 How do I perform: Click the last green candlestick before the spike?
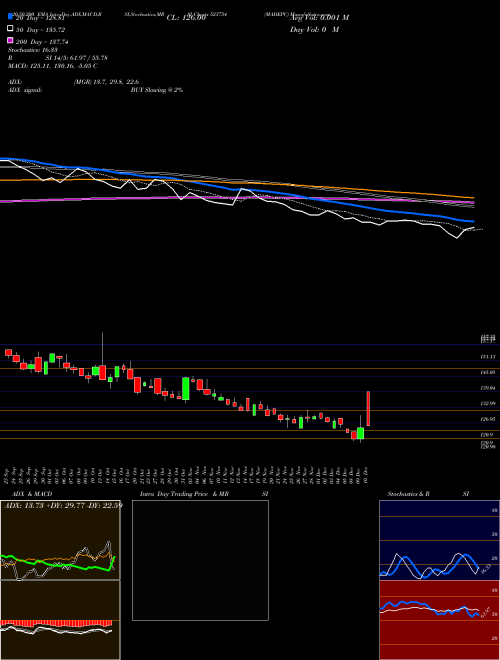pyautogui.click(x=361, y=433)
